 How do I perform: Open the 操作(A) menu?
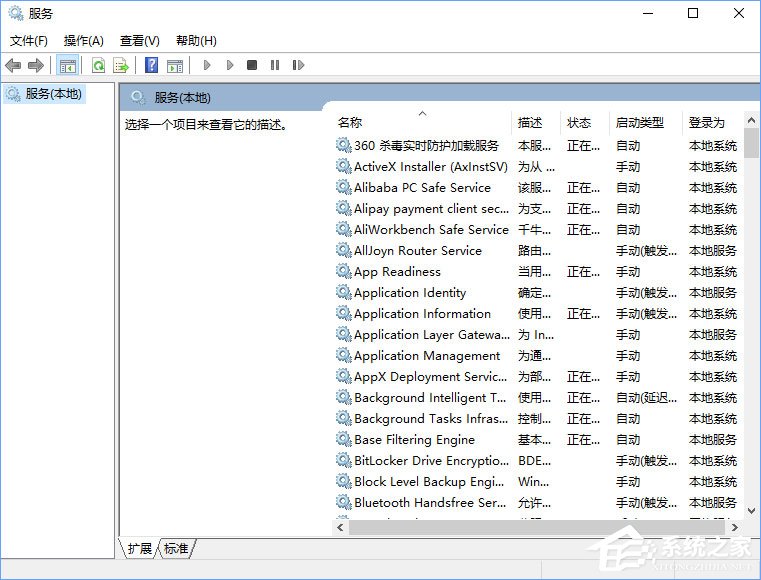point(83,41)
